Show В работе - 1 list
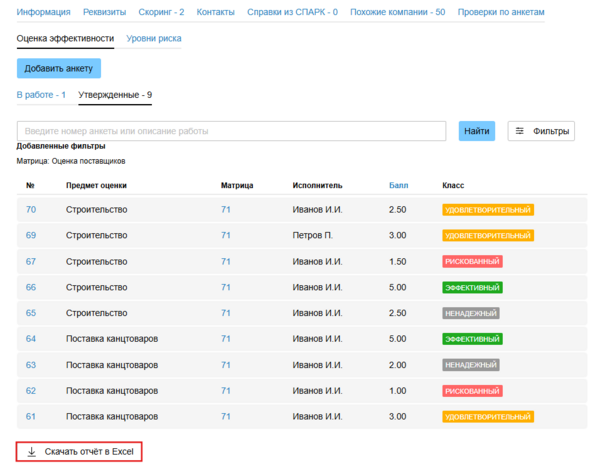This screenshot has height=474, width=600. [x=42, y=95]
